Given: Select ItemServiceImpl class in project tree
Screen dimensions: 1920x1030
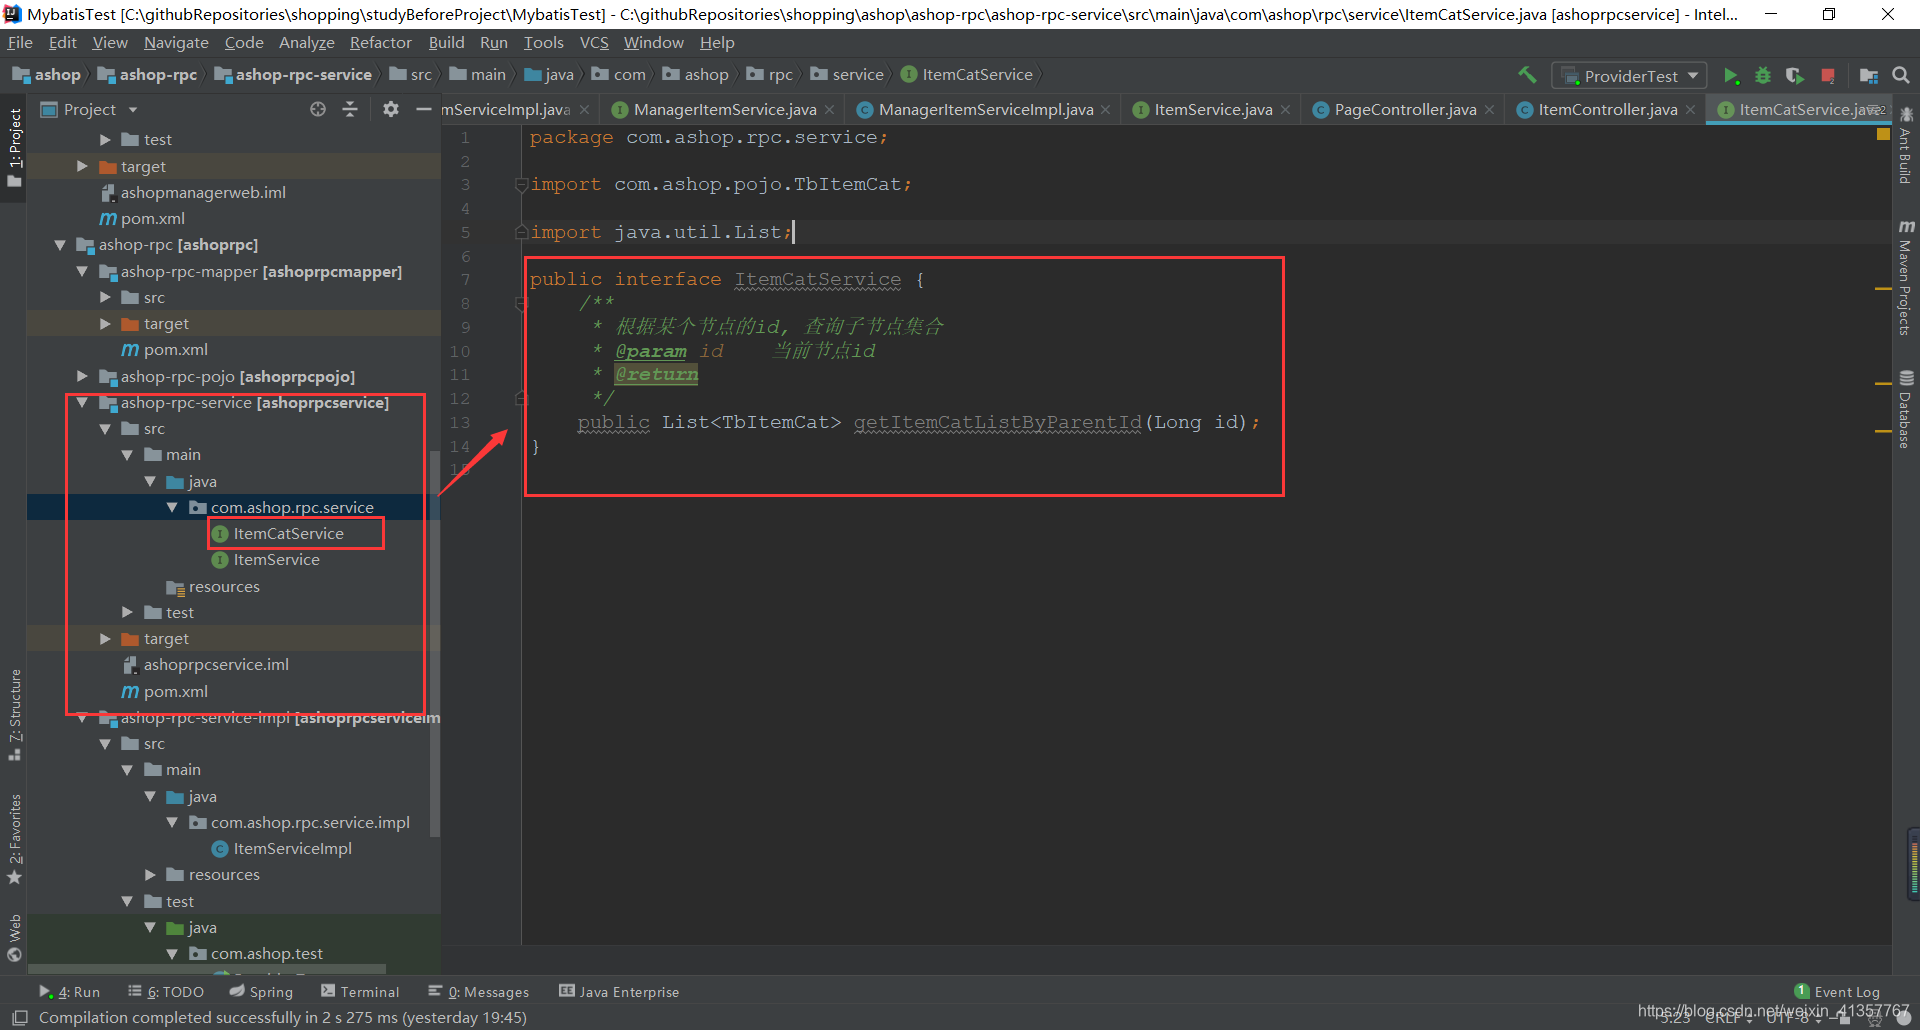Looking at the screenshot, I should (292, 849).
